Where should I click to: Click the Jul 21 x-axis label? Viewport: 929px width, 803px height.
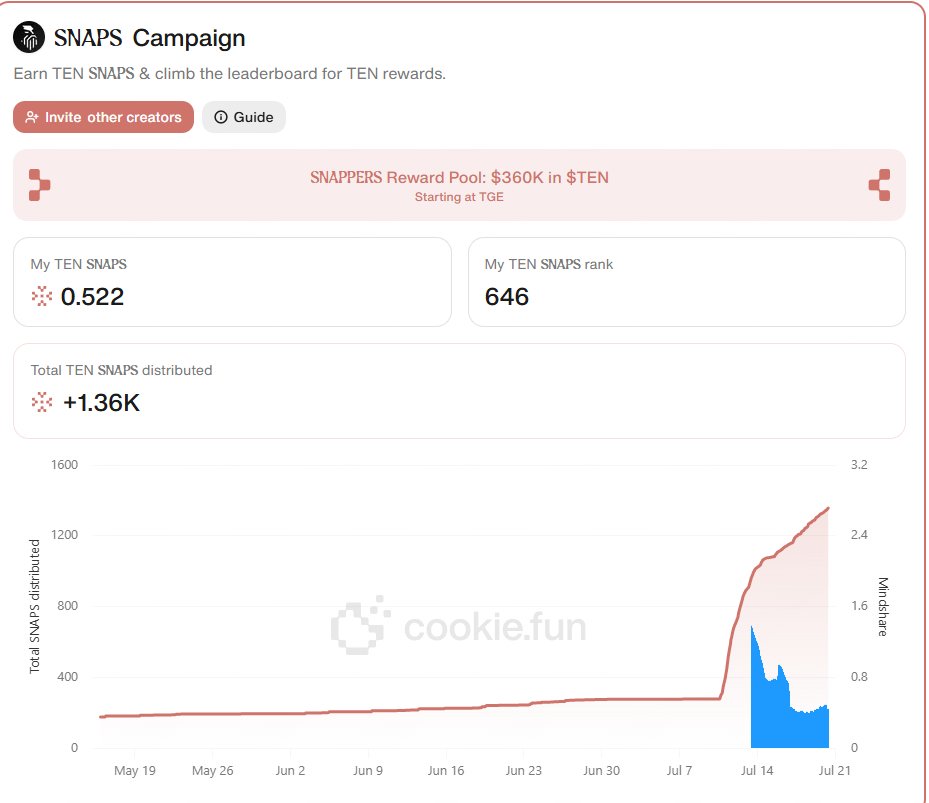pyautogui.click(x=834, y=770)
